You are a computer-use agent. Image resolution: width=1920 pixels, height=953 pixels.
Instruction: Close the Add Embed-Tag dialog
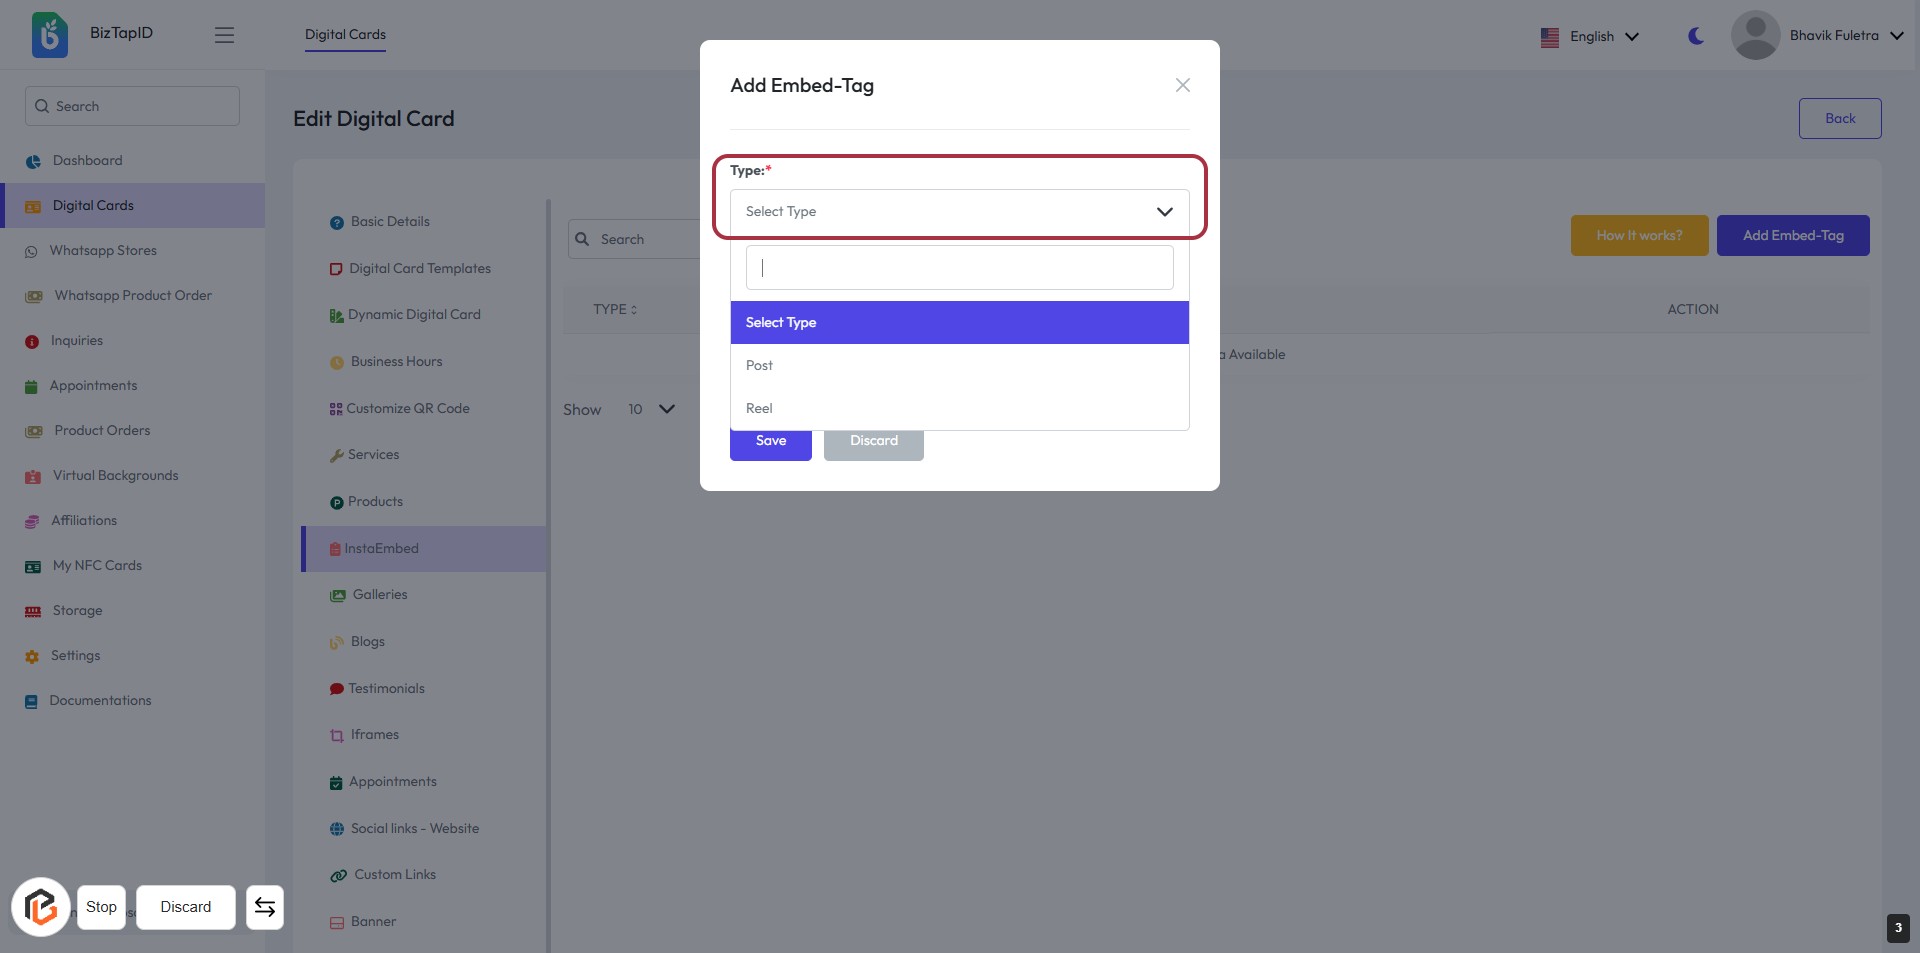pos(1182,86)
